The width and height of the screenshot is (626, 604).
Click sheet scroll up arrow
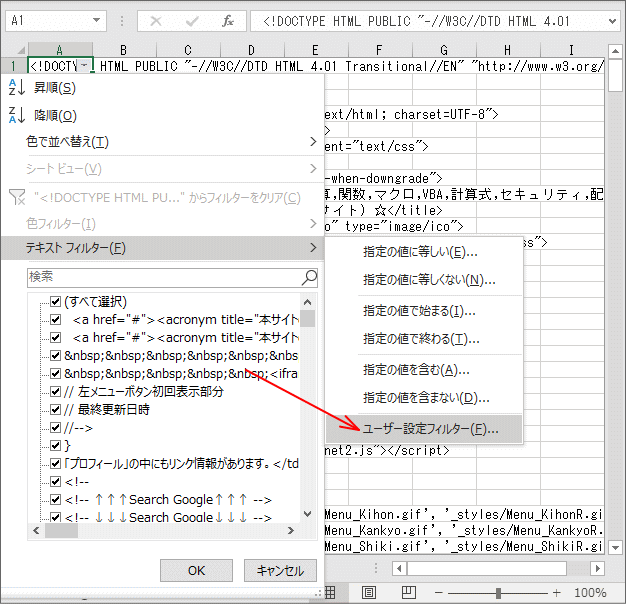coord(615,51)
